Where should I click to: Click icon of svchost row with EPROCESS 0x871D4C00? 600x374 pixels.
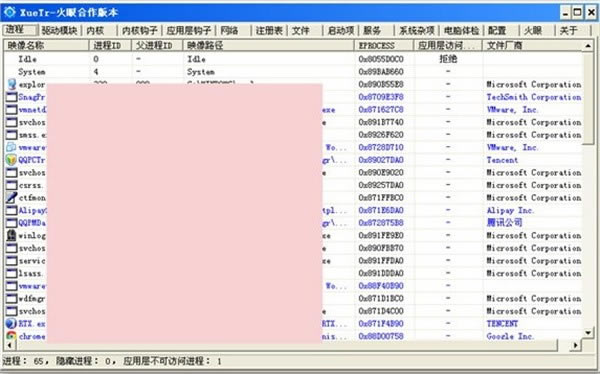11,311
